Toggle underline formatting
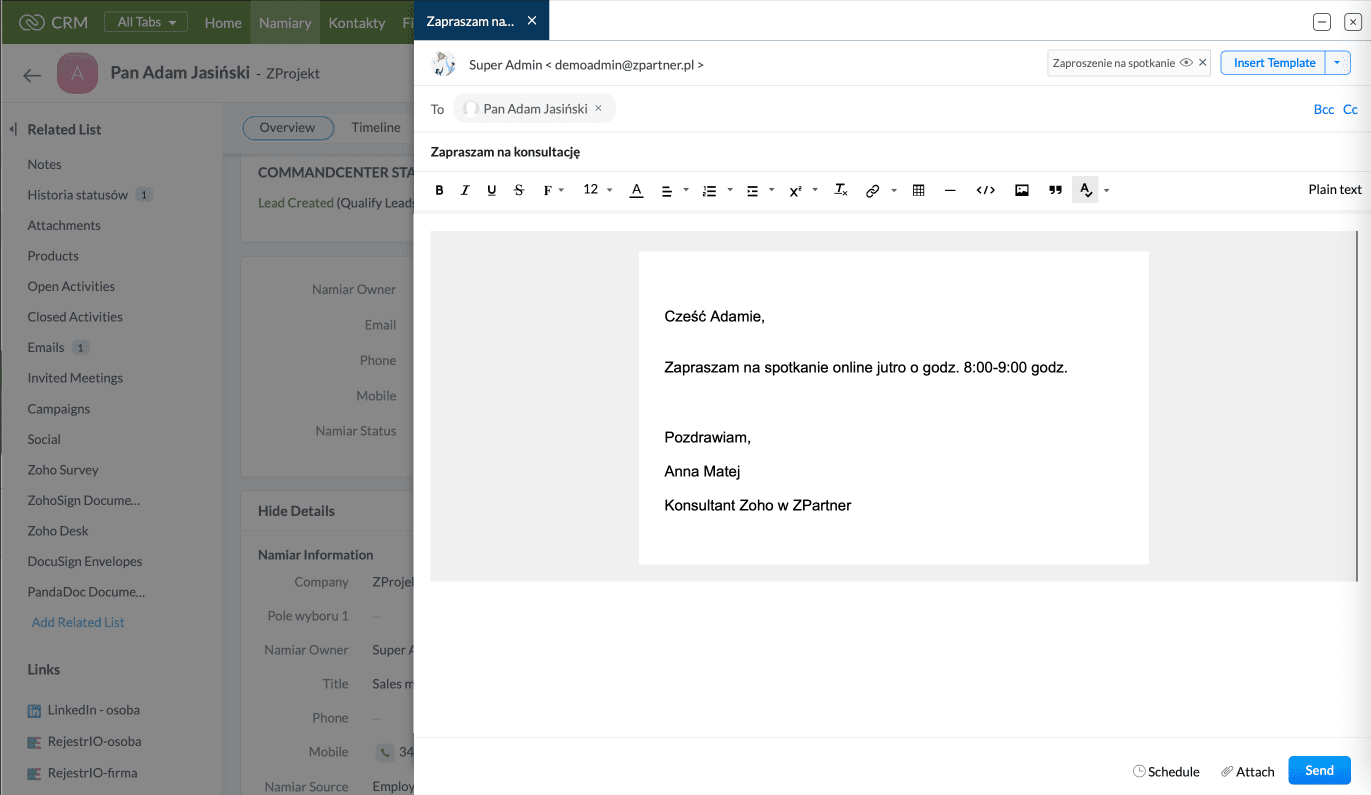Viewport: 1371px width, 795px height. (491, 190)
